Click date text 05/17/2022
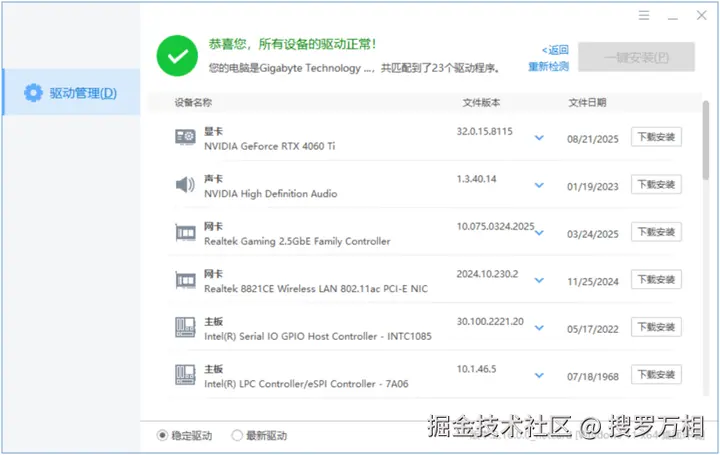 point(593,329)
